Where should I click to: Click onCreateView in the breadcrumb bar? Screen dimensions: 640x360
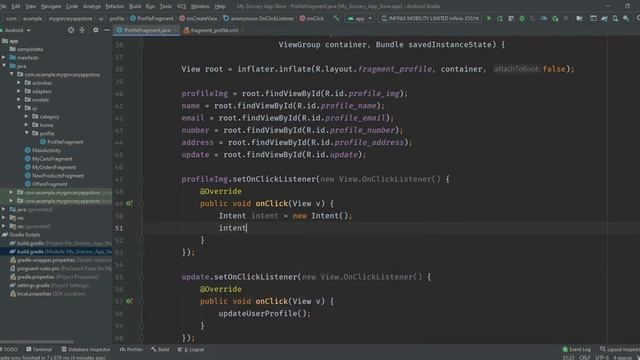pos(199,18)
